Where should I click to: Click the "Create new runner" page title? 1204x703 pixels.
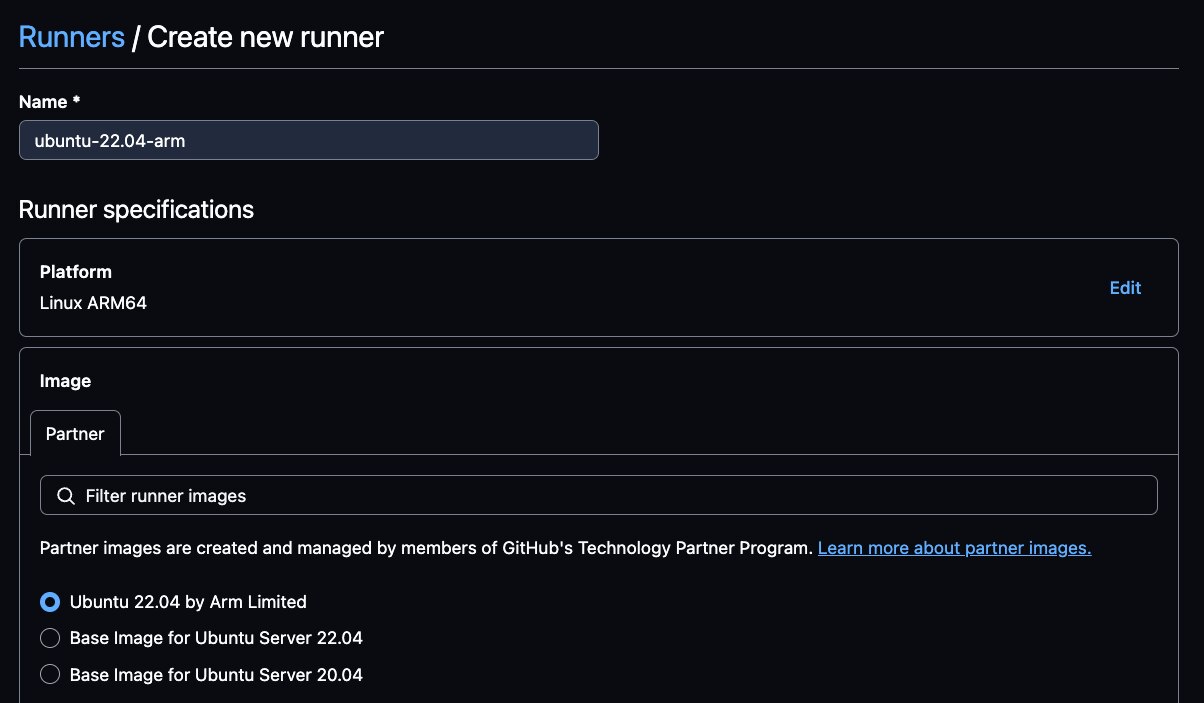(264, 36)
